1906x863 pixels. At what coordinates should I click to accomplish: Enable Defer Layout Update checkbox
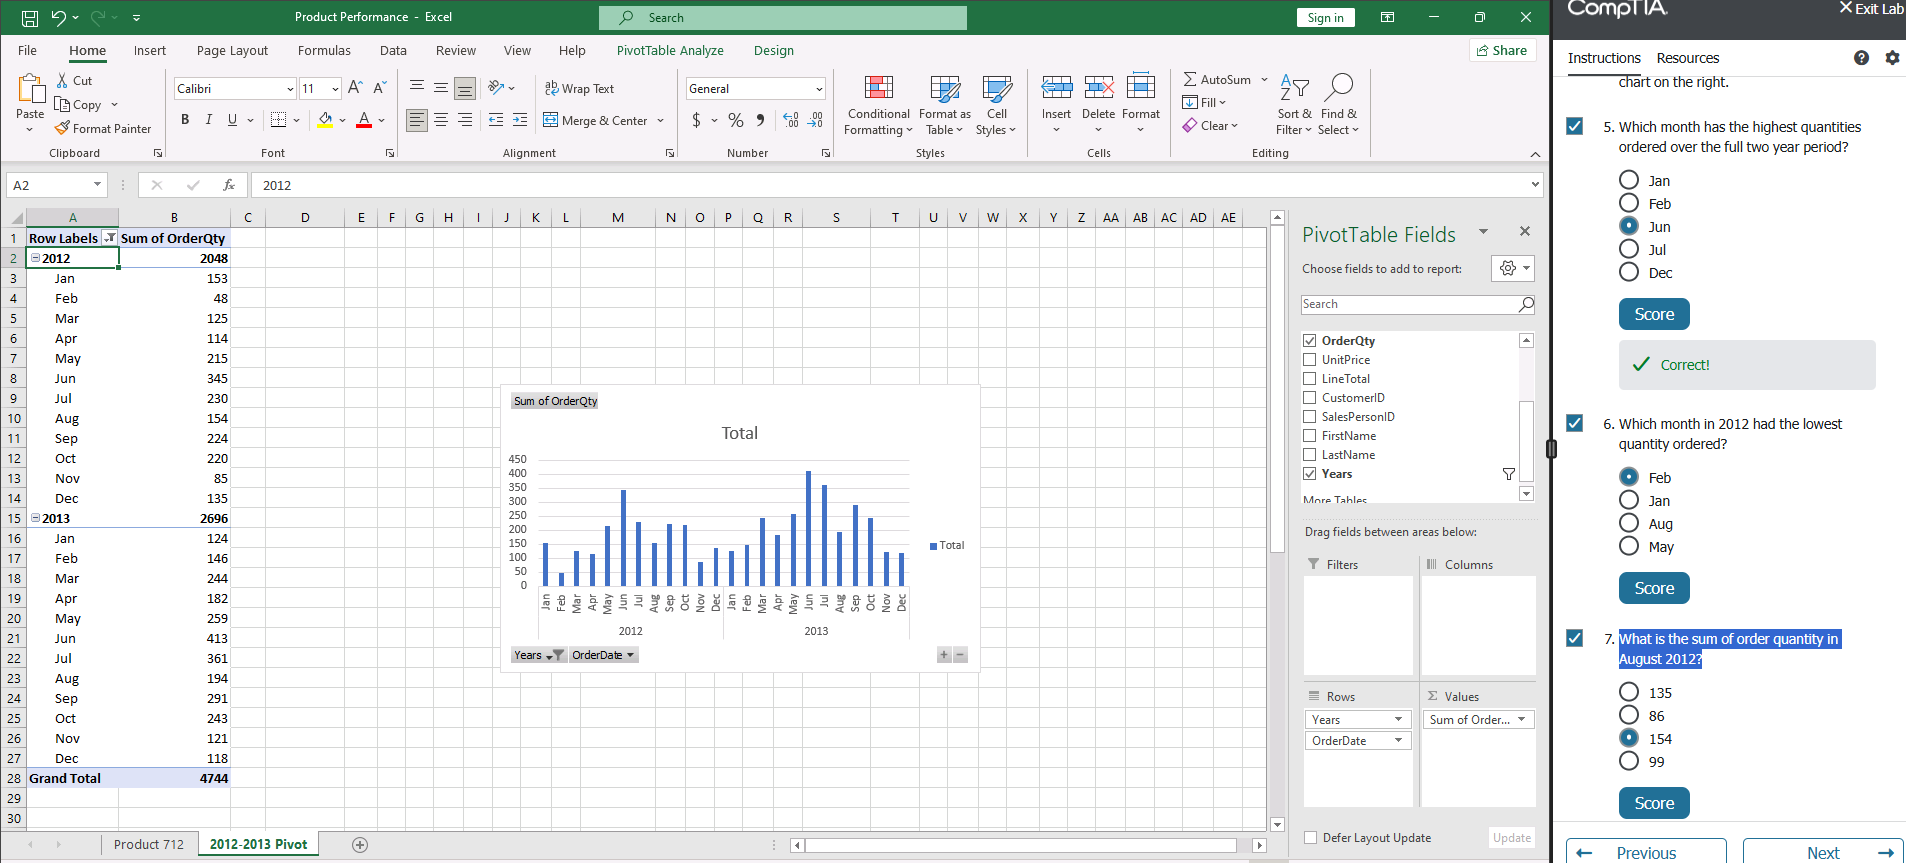coord(1310,838)
